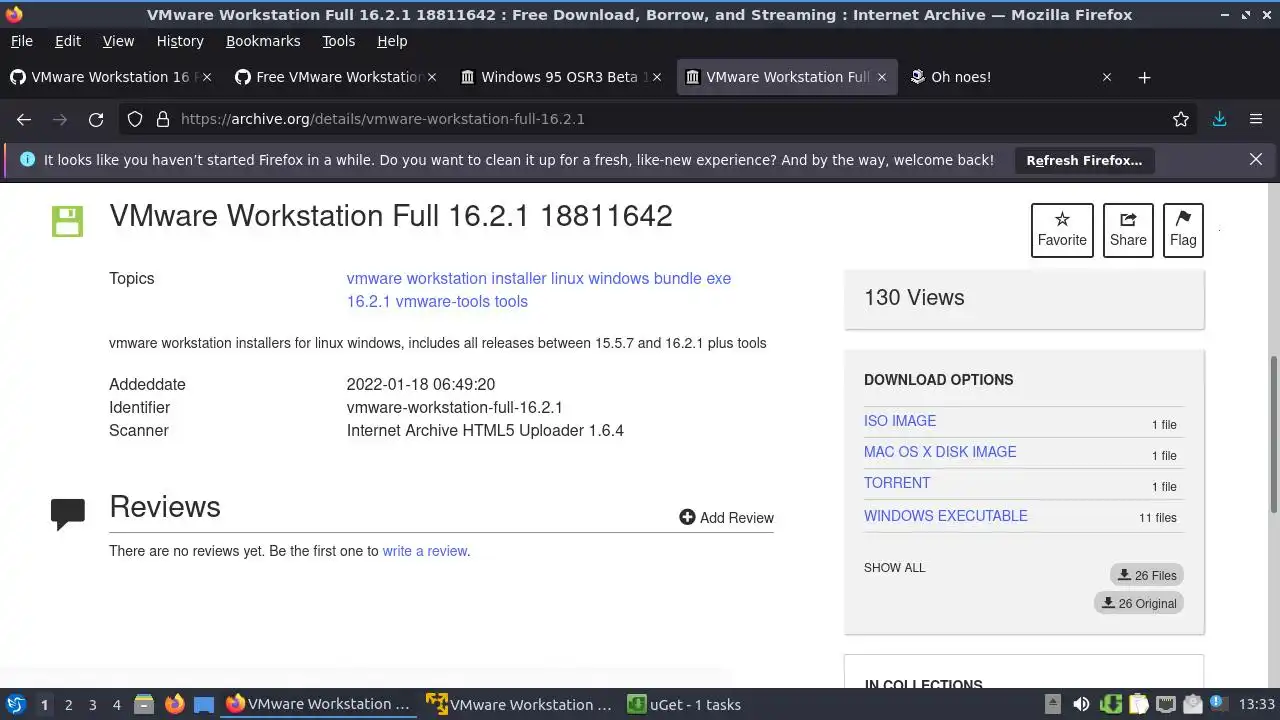Click the 'write a review' link
The image size is (1280, 720).
[425, 551]
